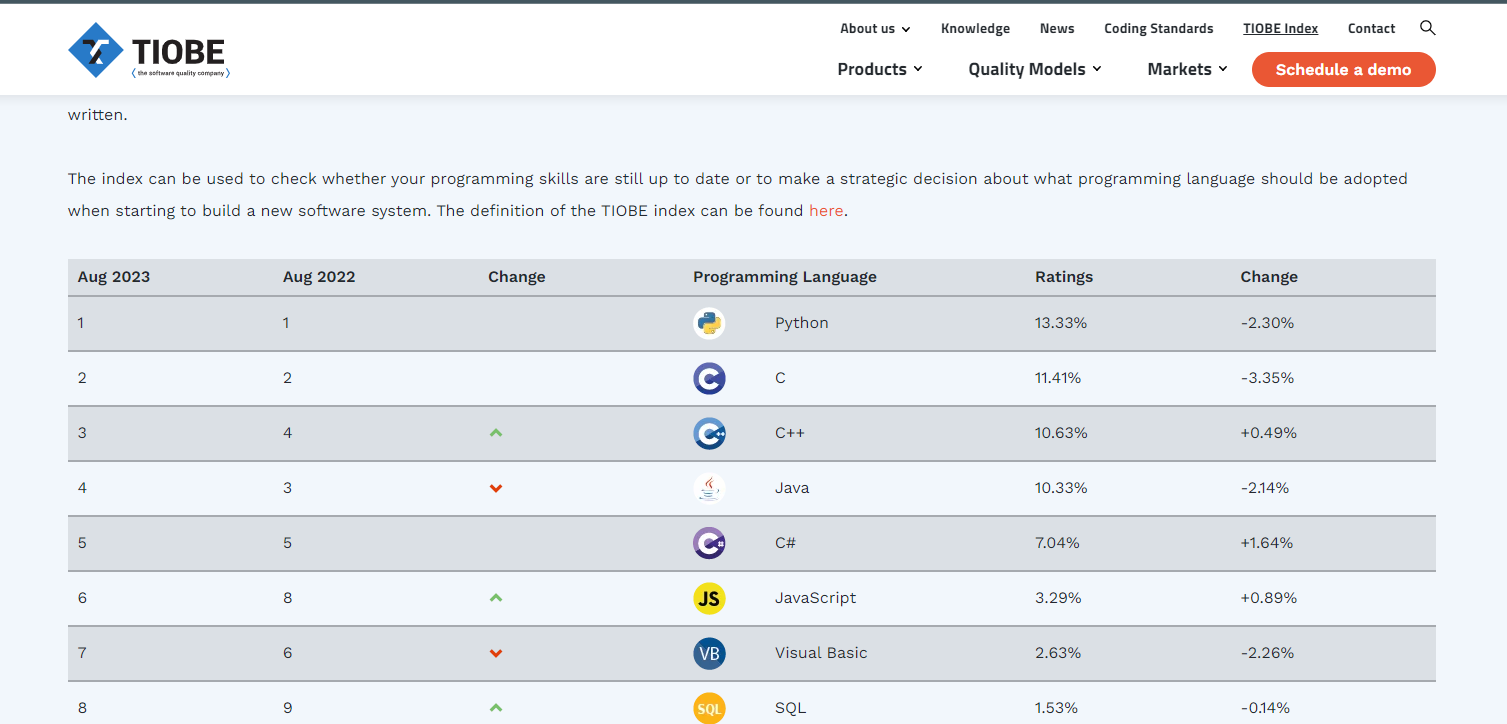The width and height of the screenshot is (1507, 724).
Task: Click green up arrow in SQL row
Action: pyautogui.click(x=496, y=708)
